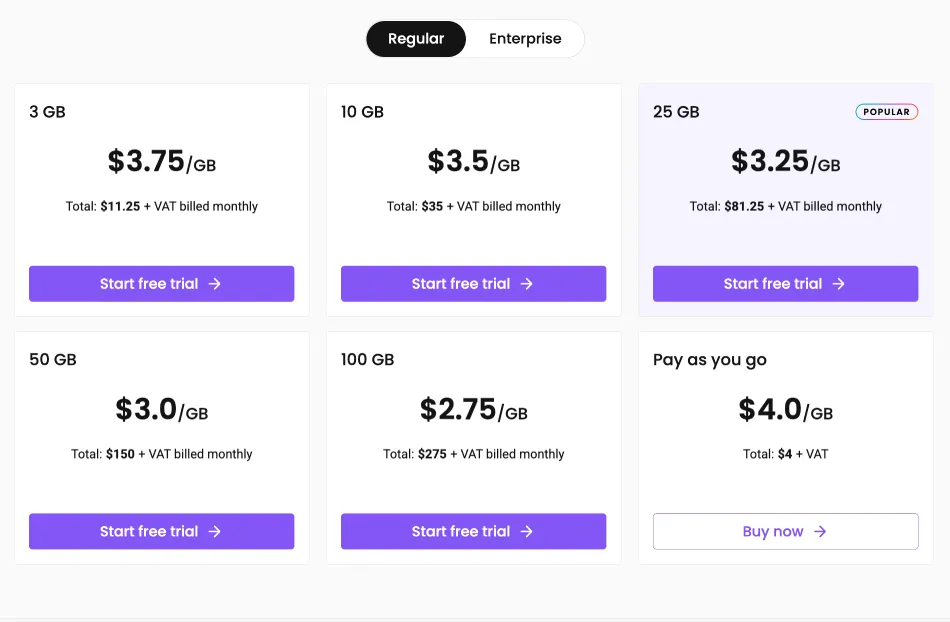Switch to the Regular pricing tab
Viewport: 950px width, 622px height.
pyautogui.click(x=416, y=39)
